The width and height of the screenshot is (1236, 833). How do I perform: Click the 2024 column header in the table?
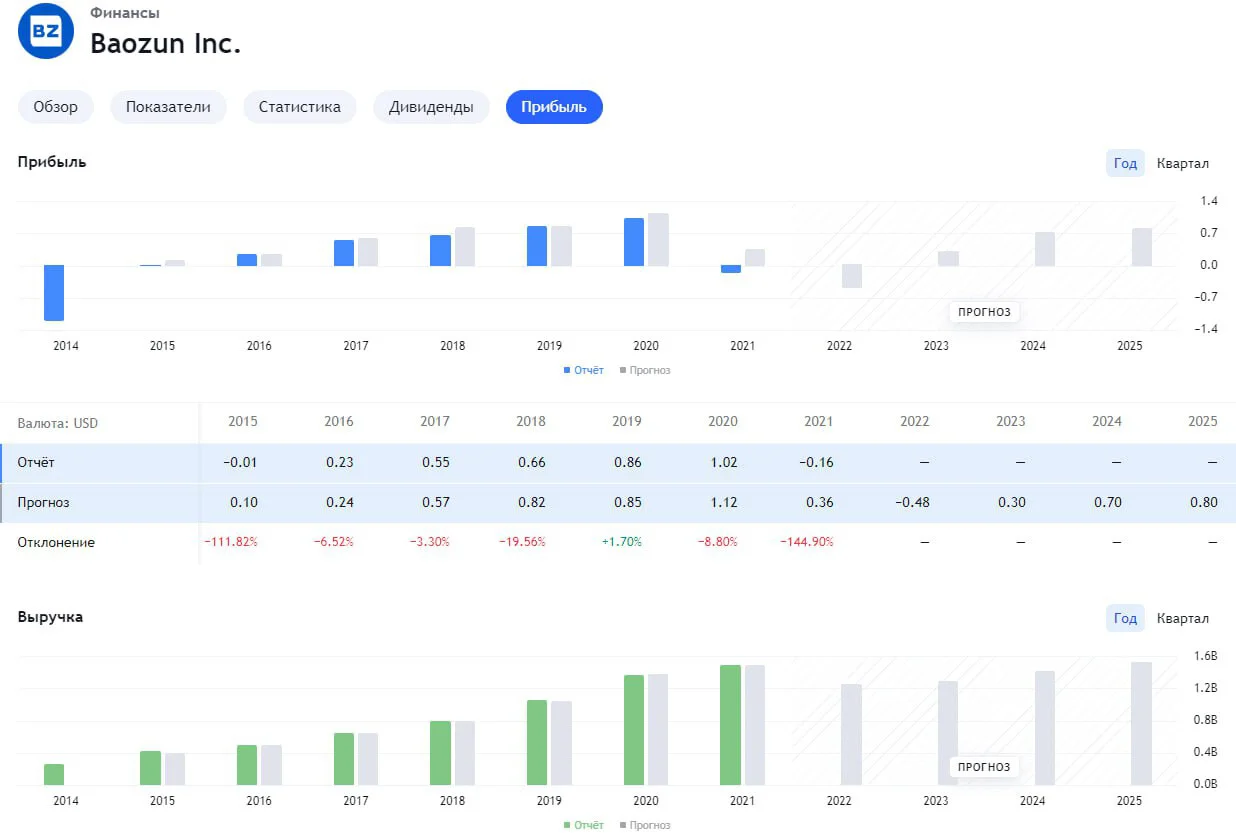pos(1107,421)
